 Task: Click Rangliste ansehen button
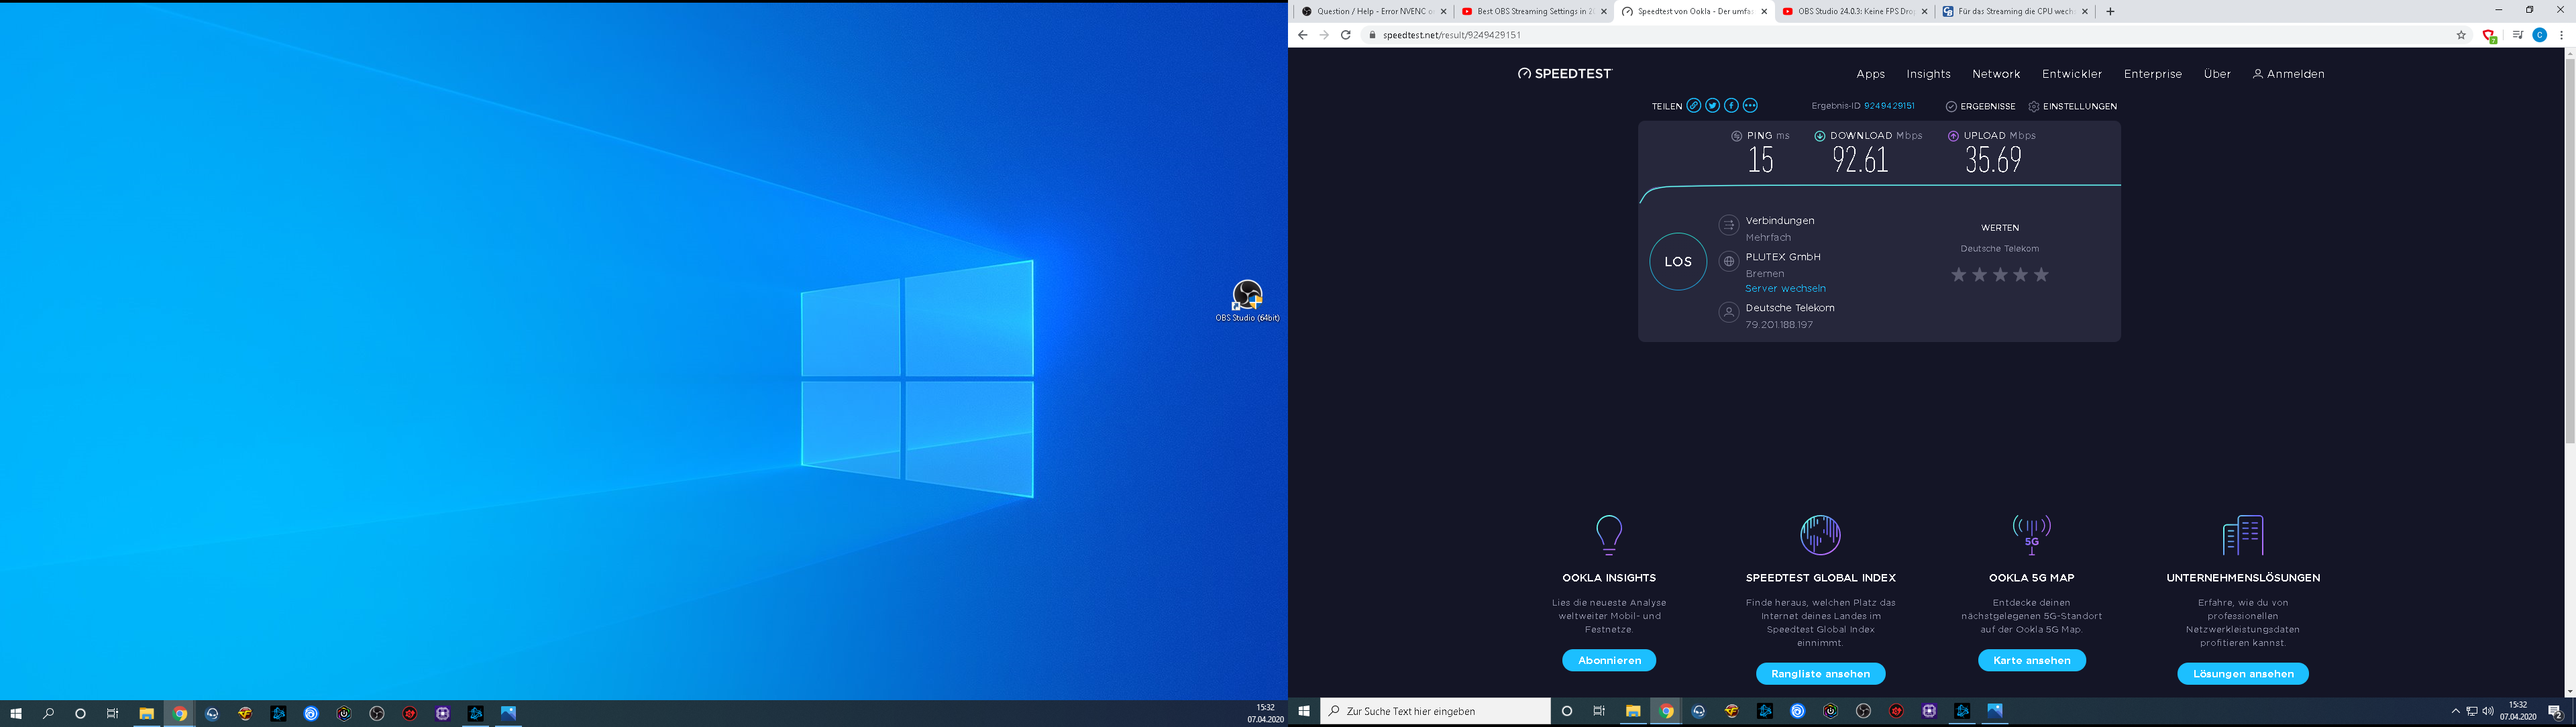pyautogui.click(x=1820, y=674)
